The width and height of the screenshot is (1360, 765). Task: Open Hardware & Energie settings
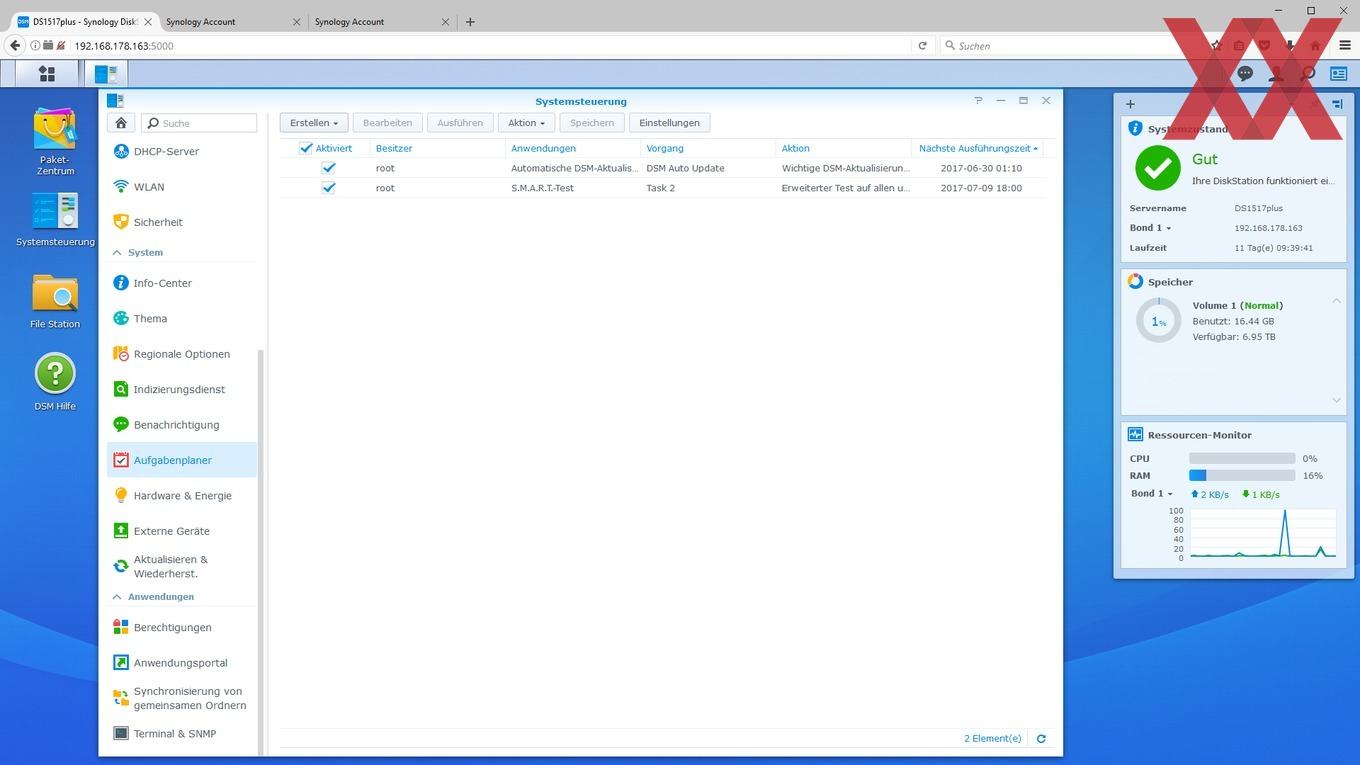point(181,496)
